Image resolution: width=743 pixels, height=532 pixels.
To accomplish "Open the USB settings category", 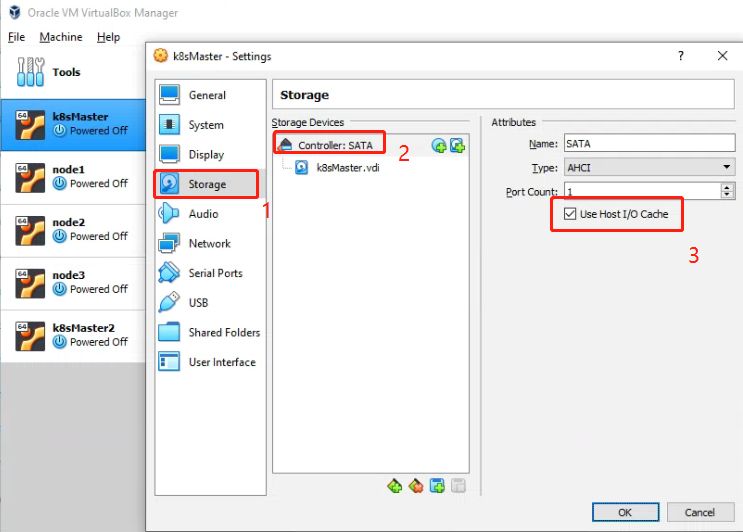I will click(x=210, y=303).
